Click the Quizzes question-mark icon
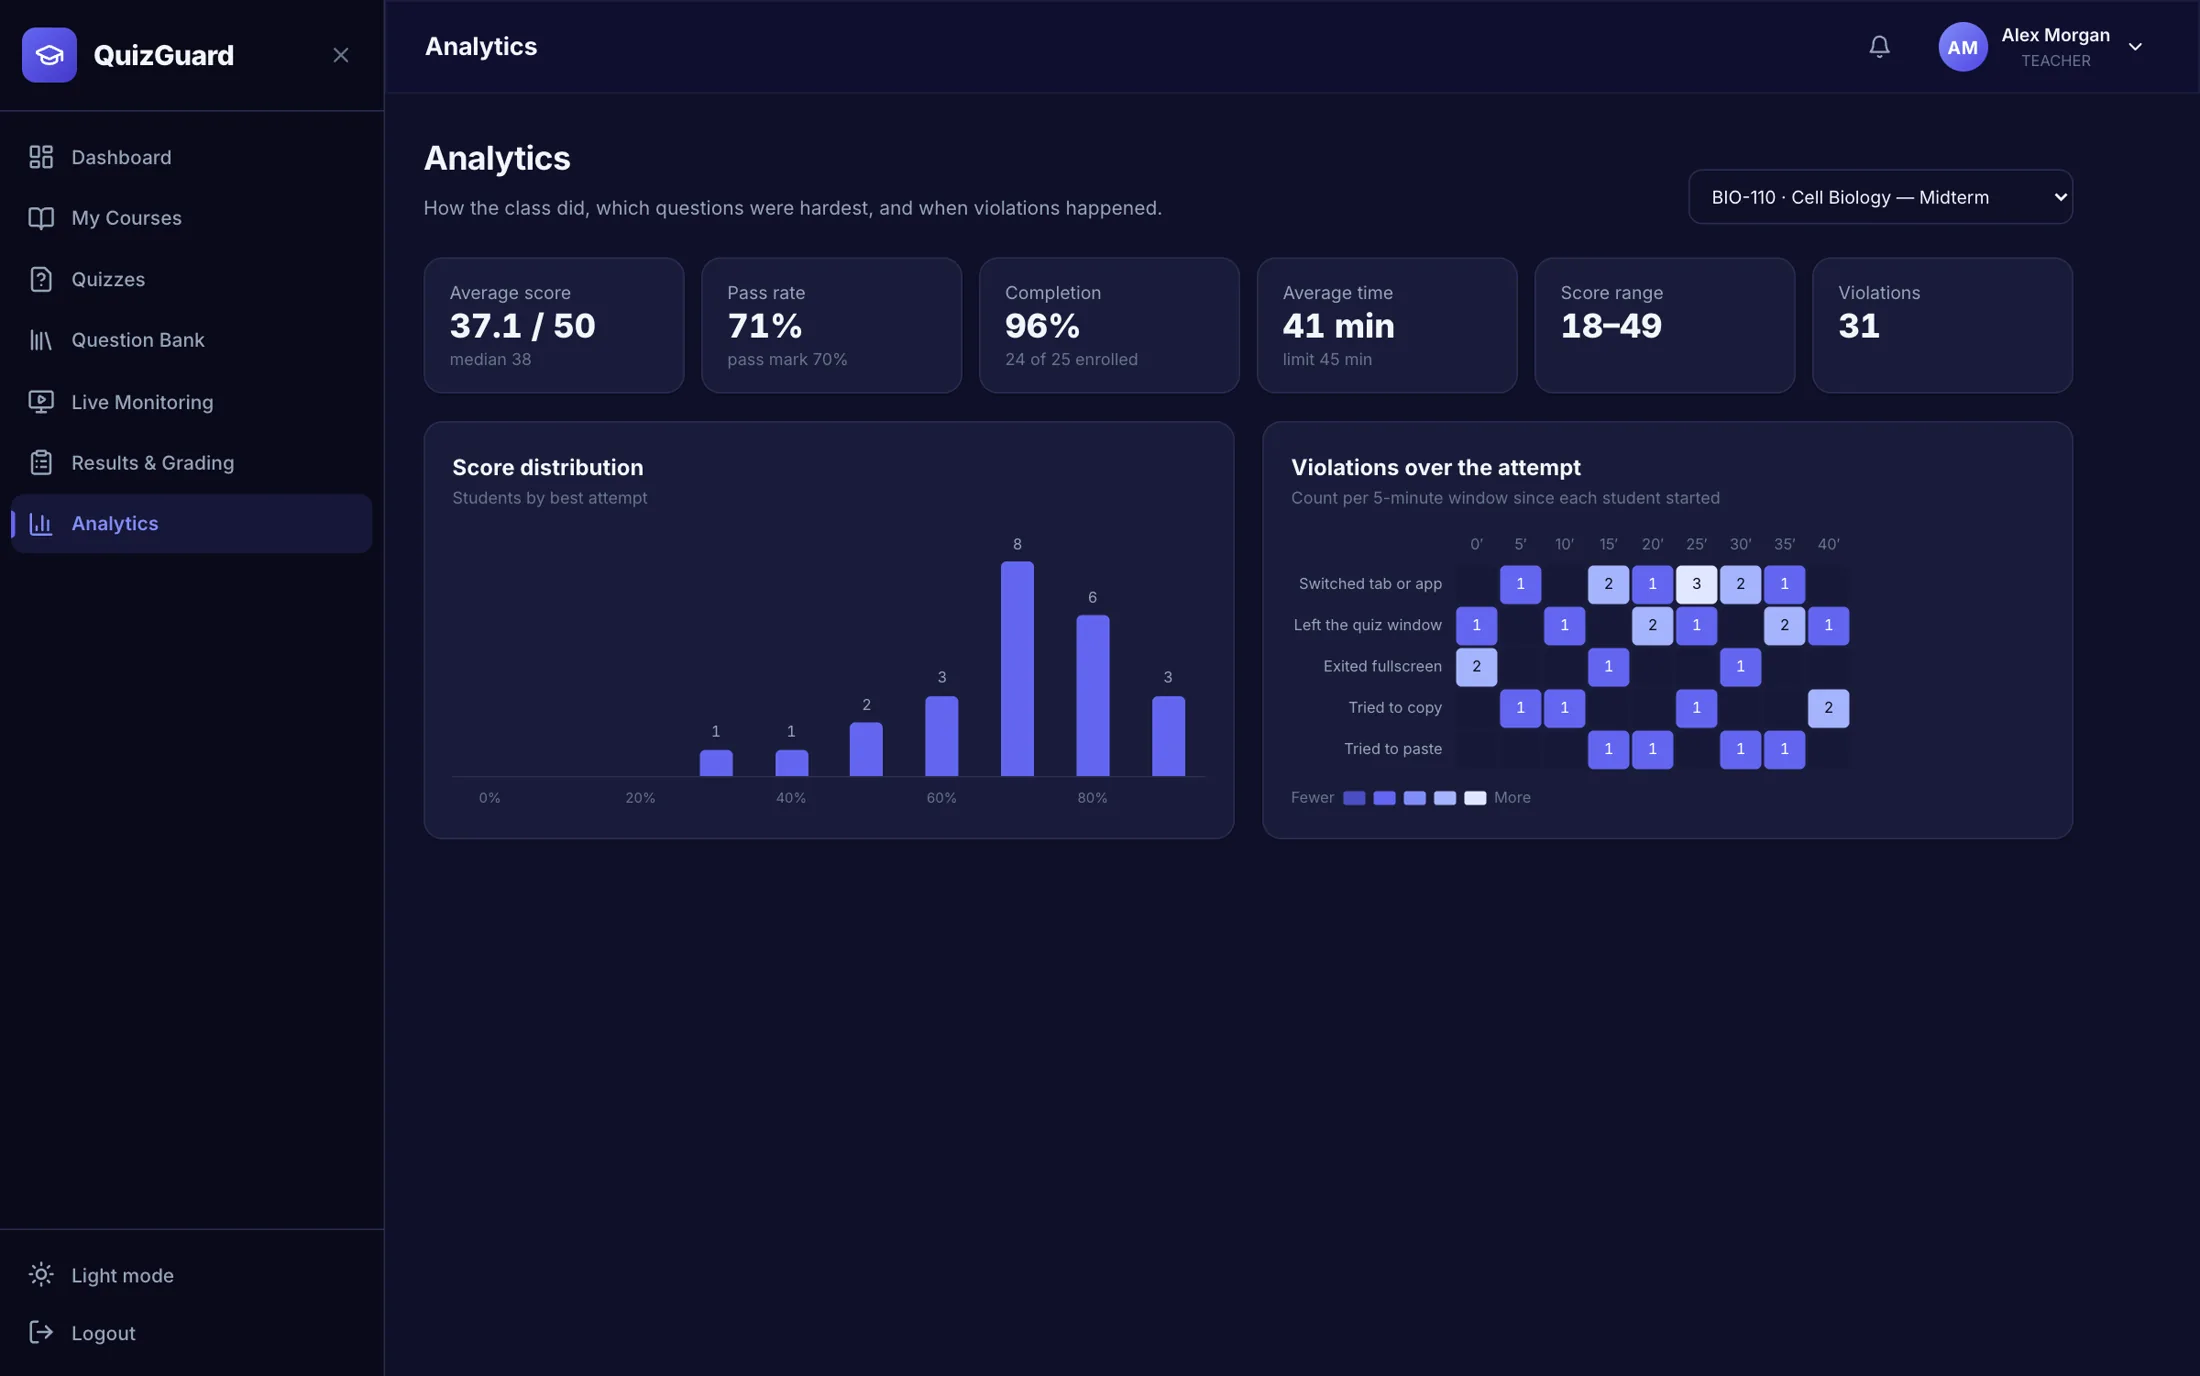Screen dimensions: 2200x1376 pos(41,279)
